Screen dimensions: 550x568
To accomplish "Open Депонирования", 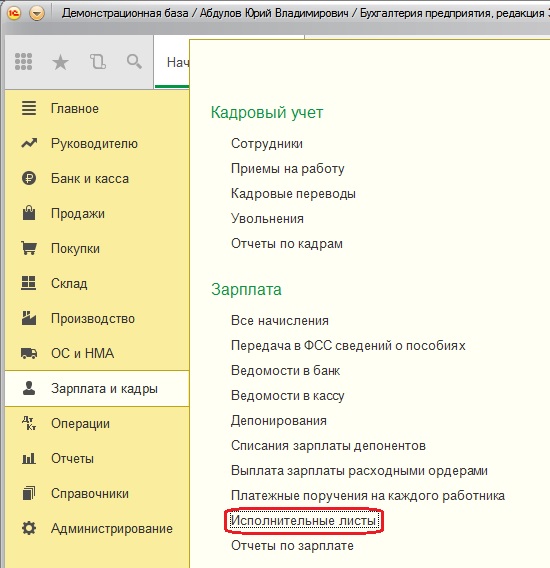I will 279,421.
